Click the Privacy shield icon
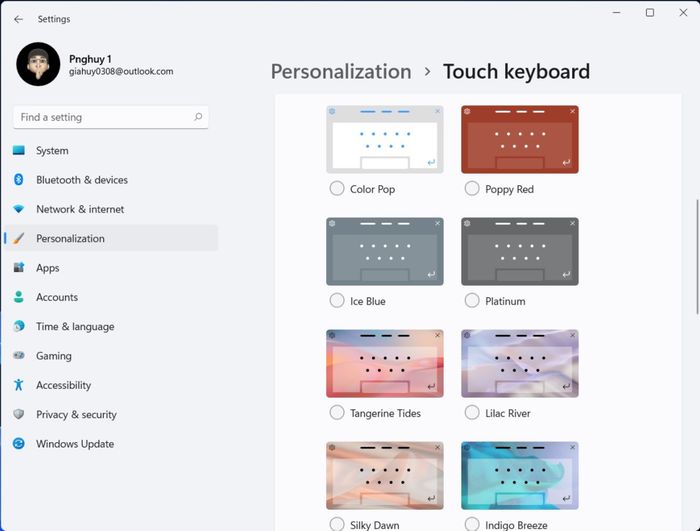Image resolution: width=700 pixels, height=531 pixels. [19, 414]
